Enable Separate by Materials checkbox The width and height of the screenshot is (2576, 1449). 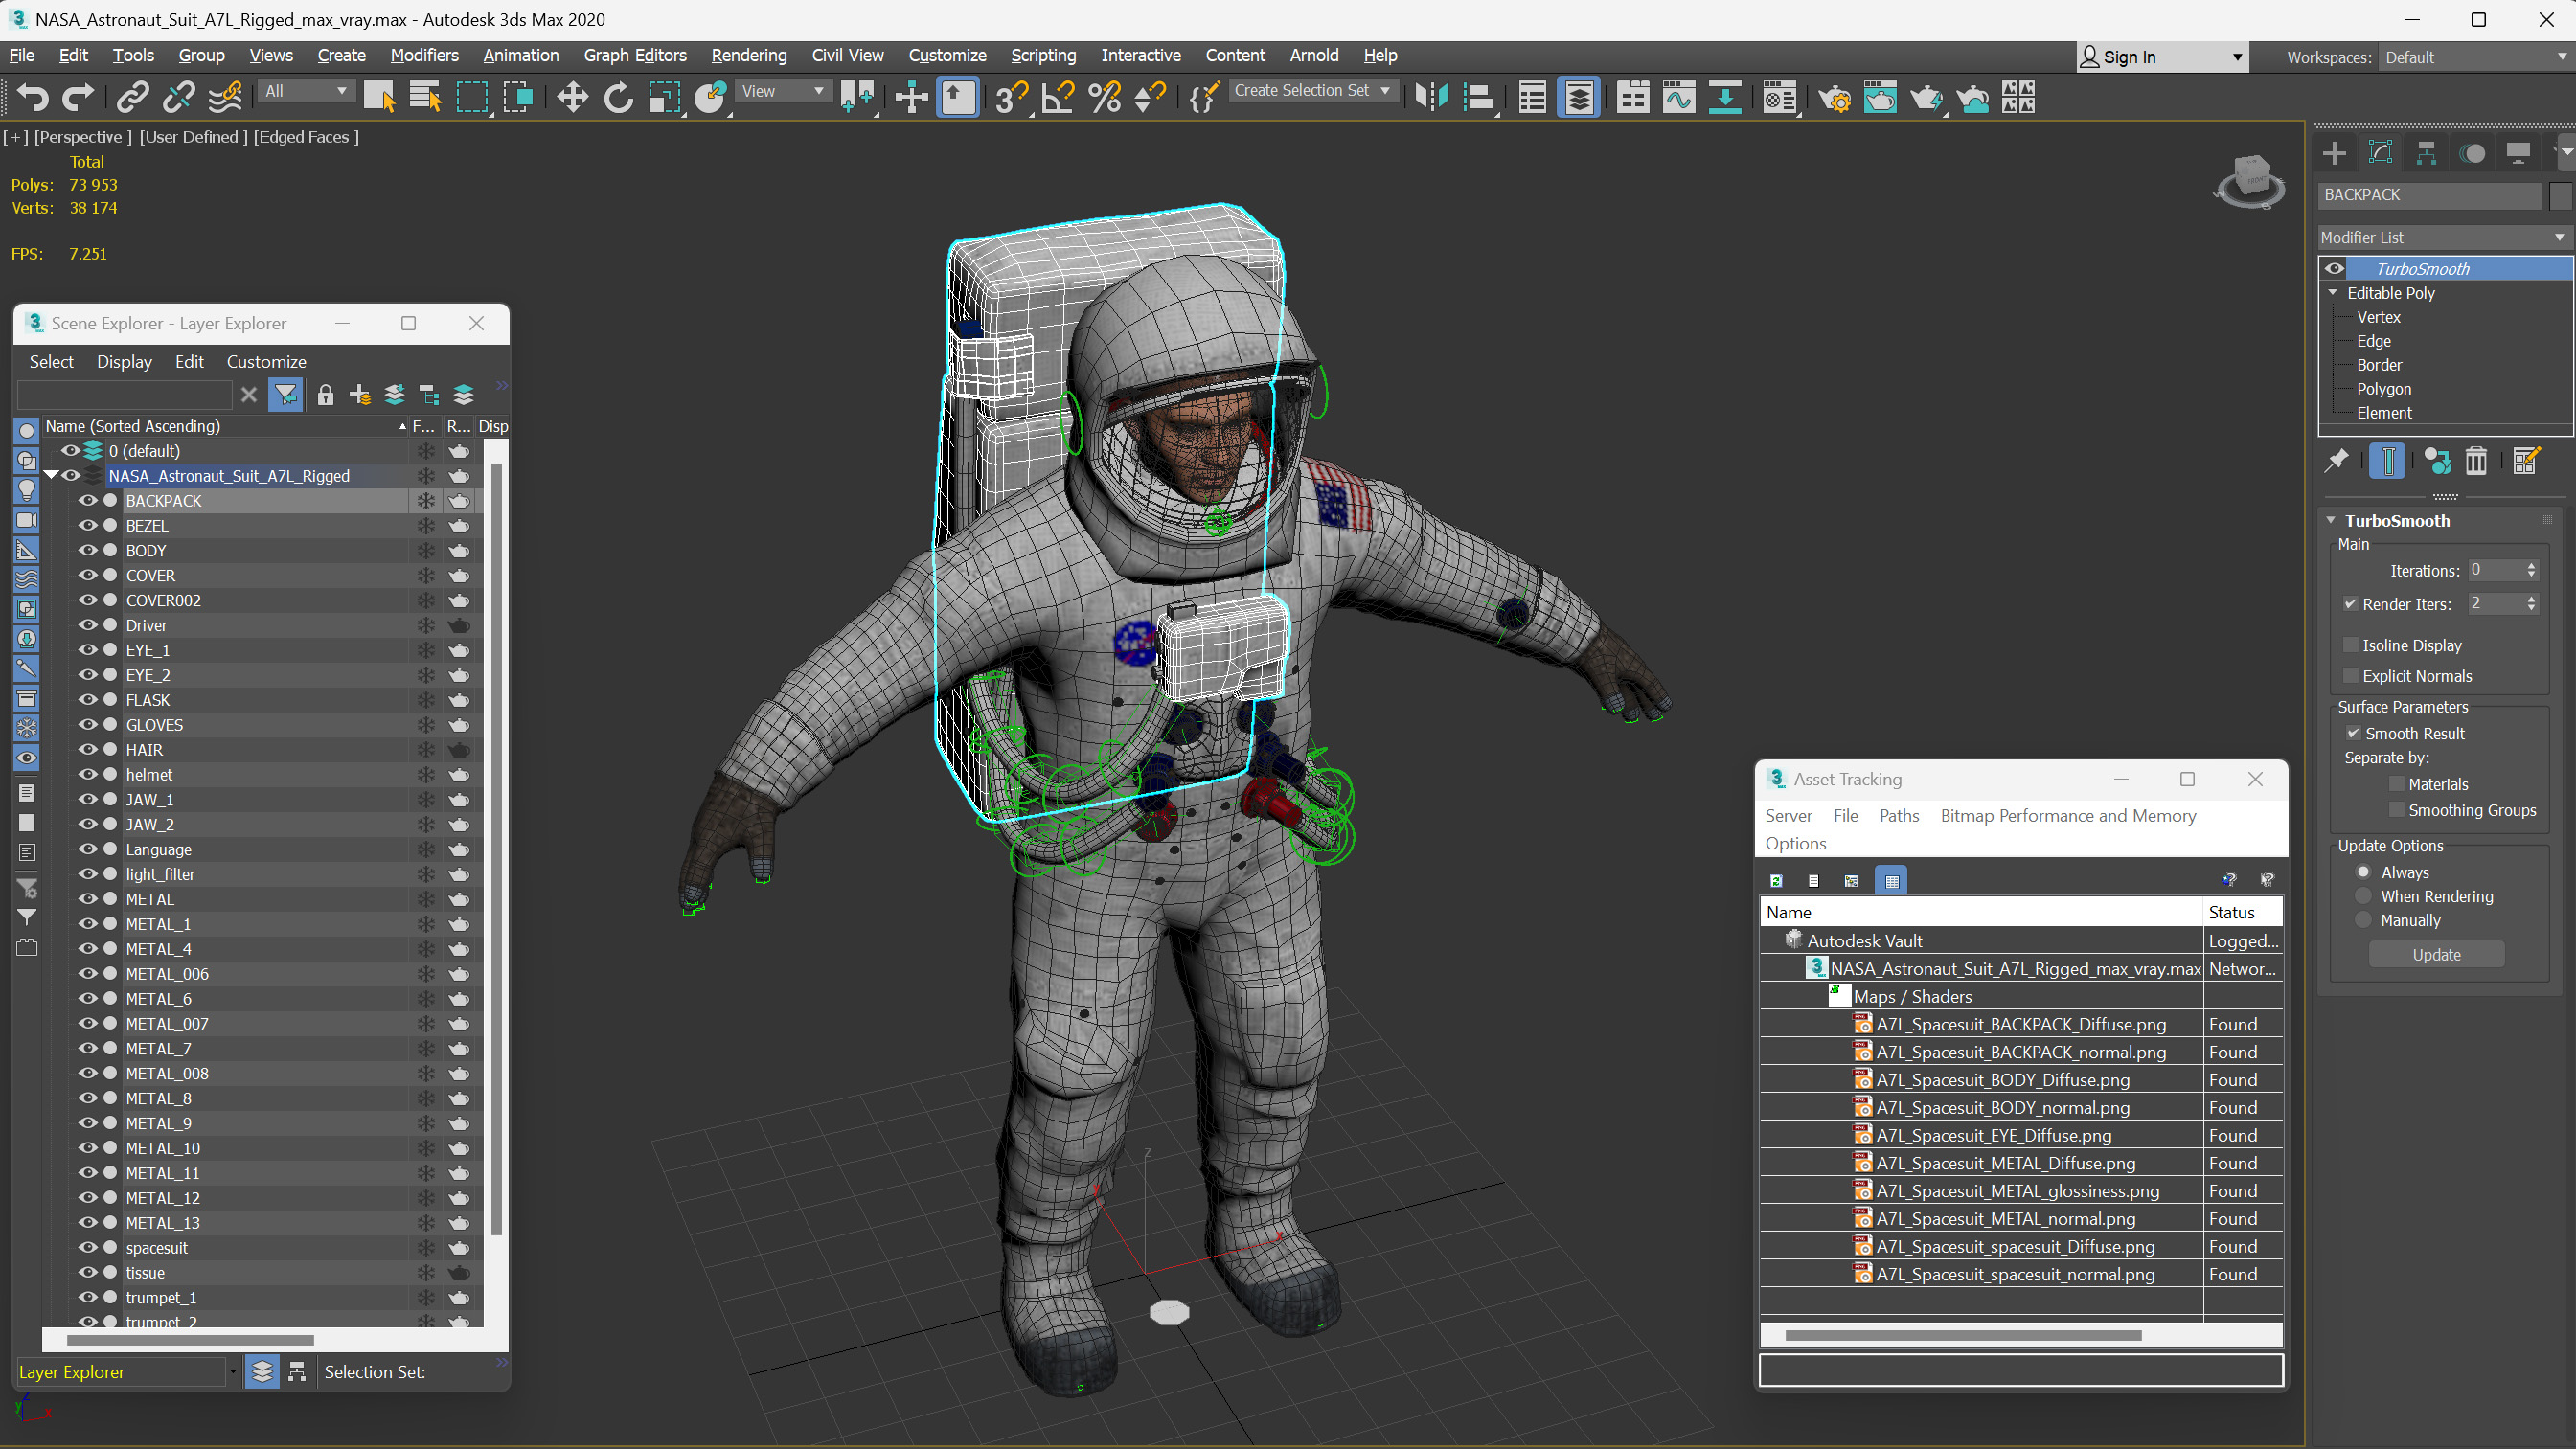pos(2396,784)
